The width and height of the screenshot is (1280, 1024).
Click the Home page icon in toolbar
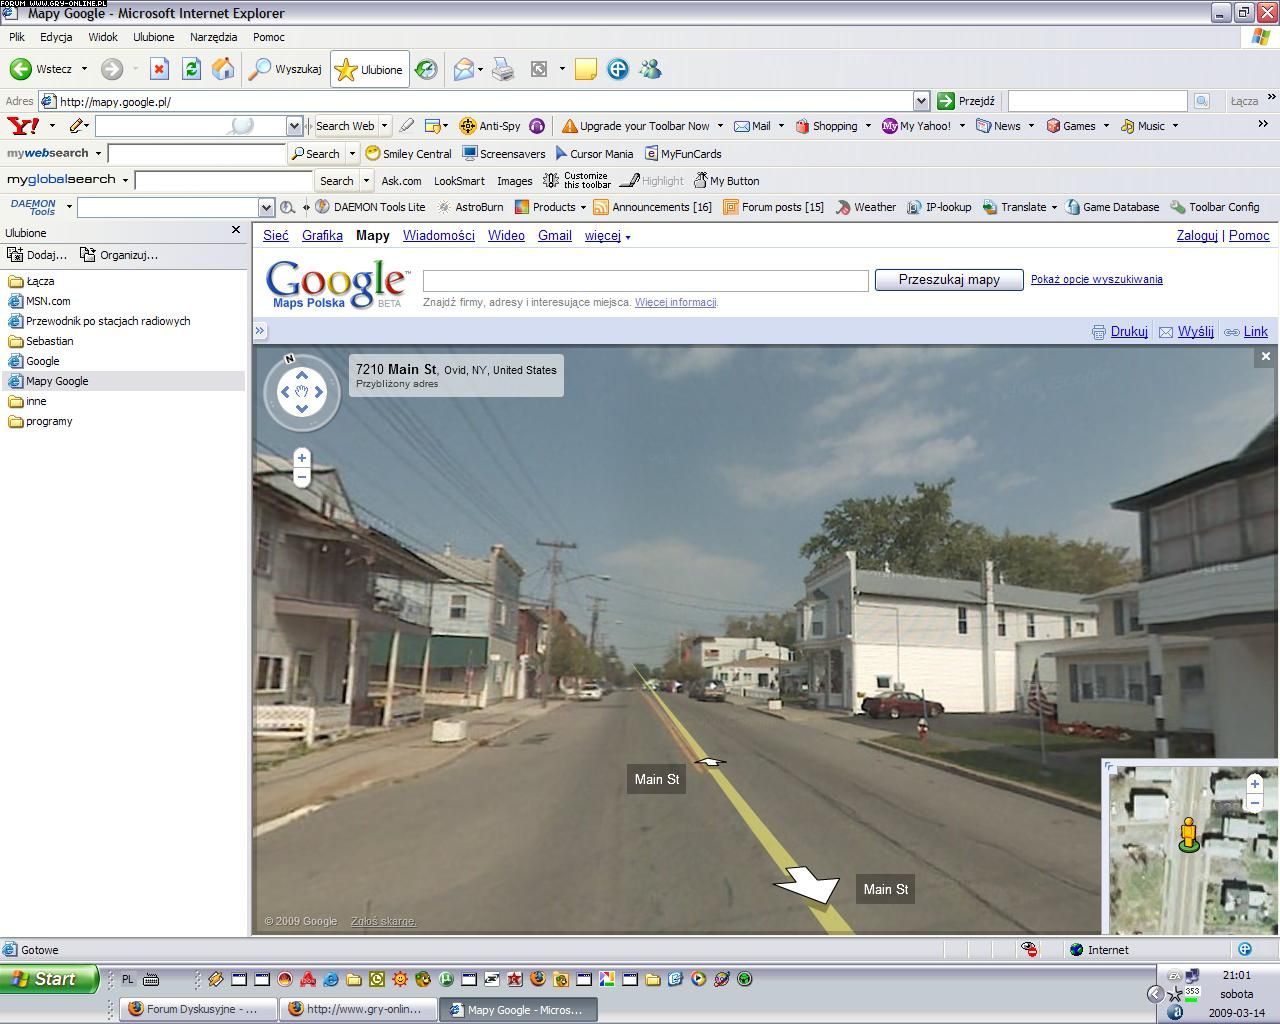pyautogui.click(x=223, y=69)
